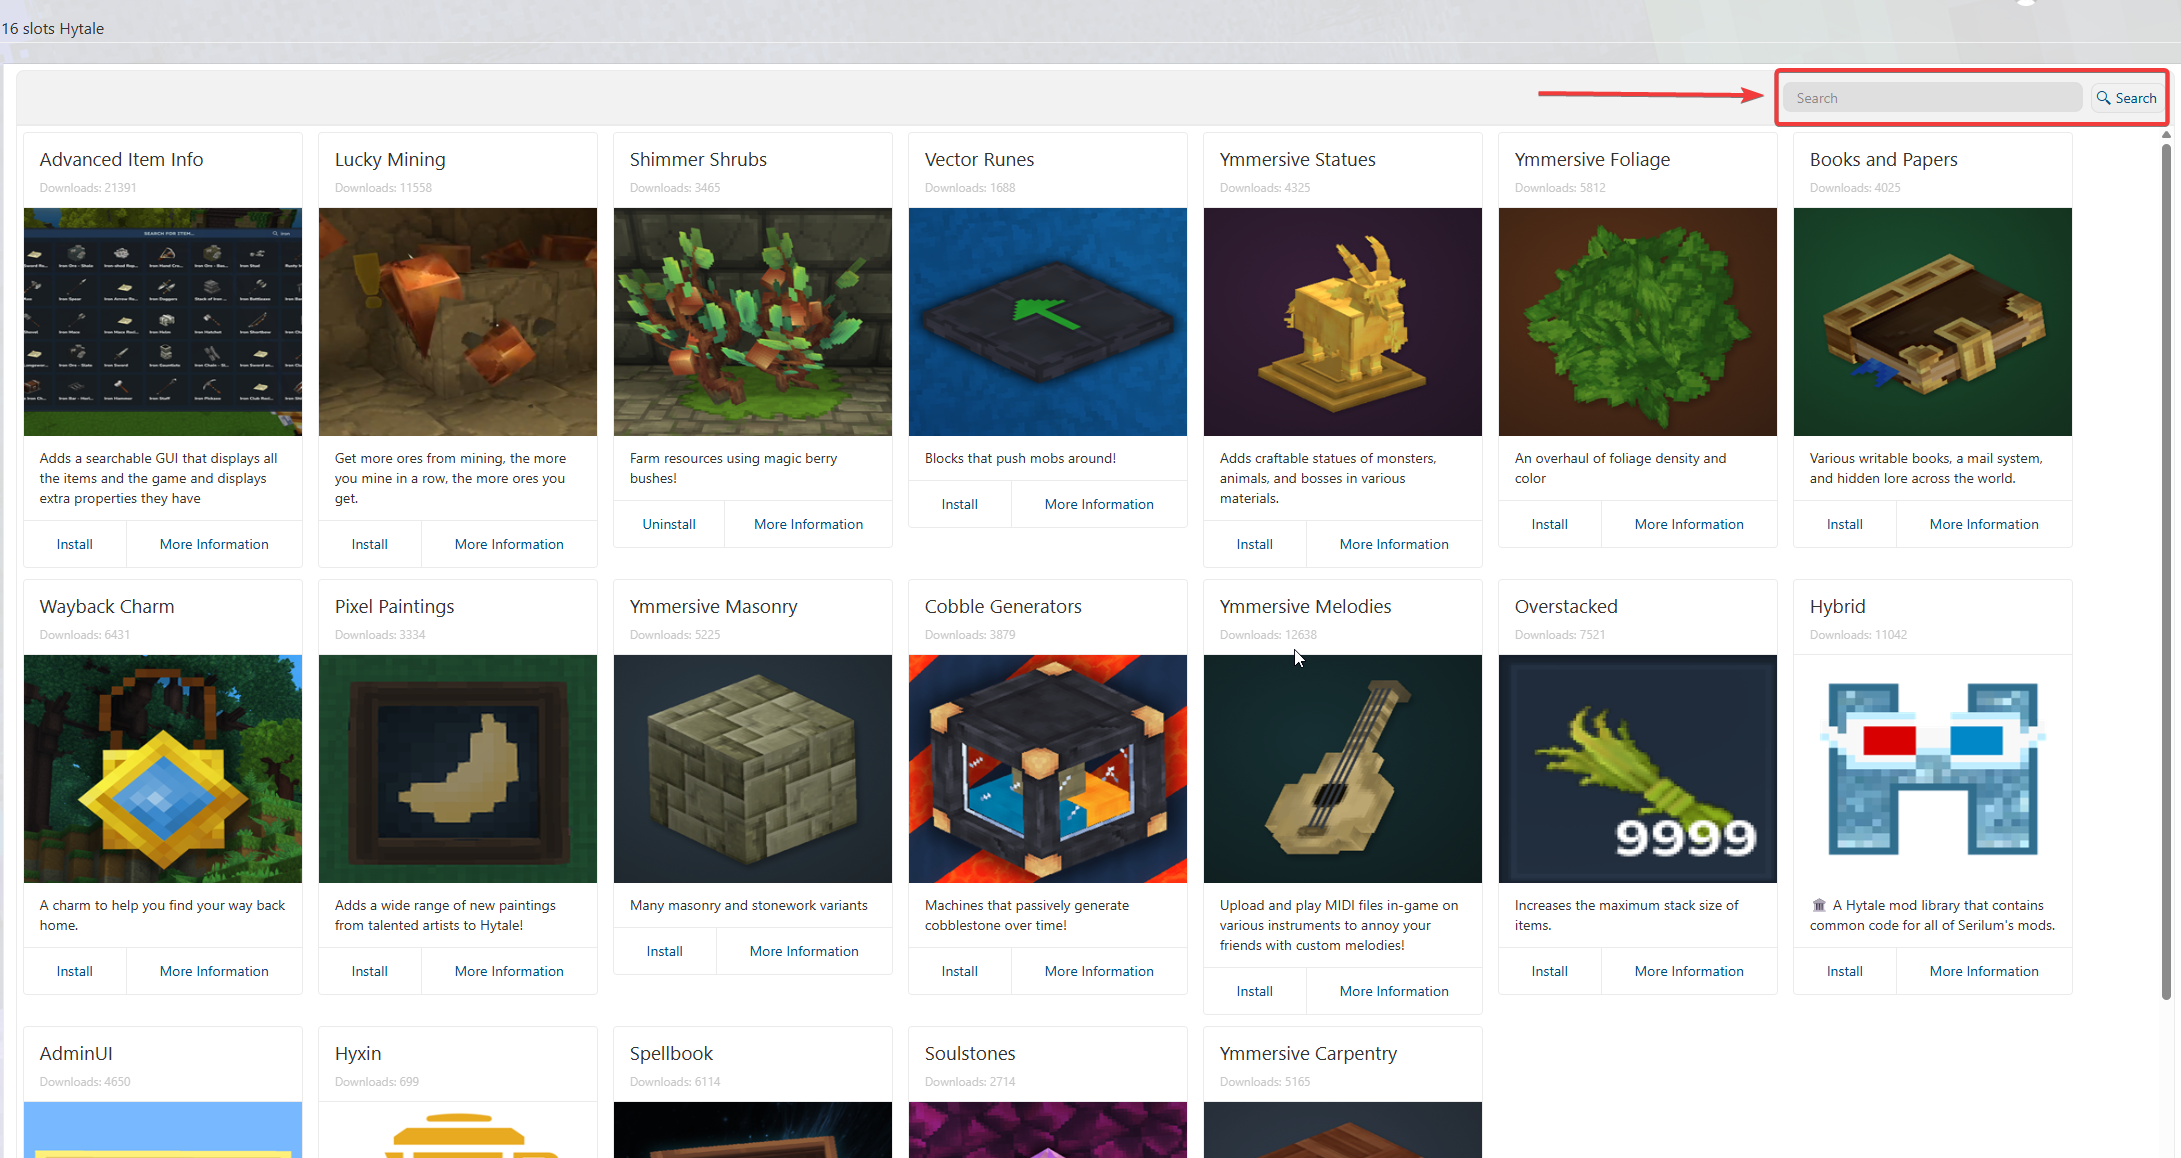View More Information for Pixel Paintings
2181x1158 pixels.
coord(508,971)
